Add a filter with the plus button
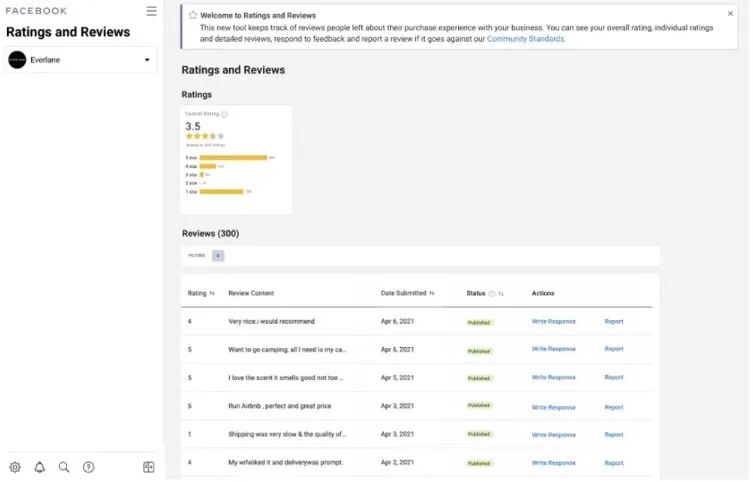This screenshot has width=753, height=482. tap(218, 256)
